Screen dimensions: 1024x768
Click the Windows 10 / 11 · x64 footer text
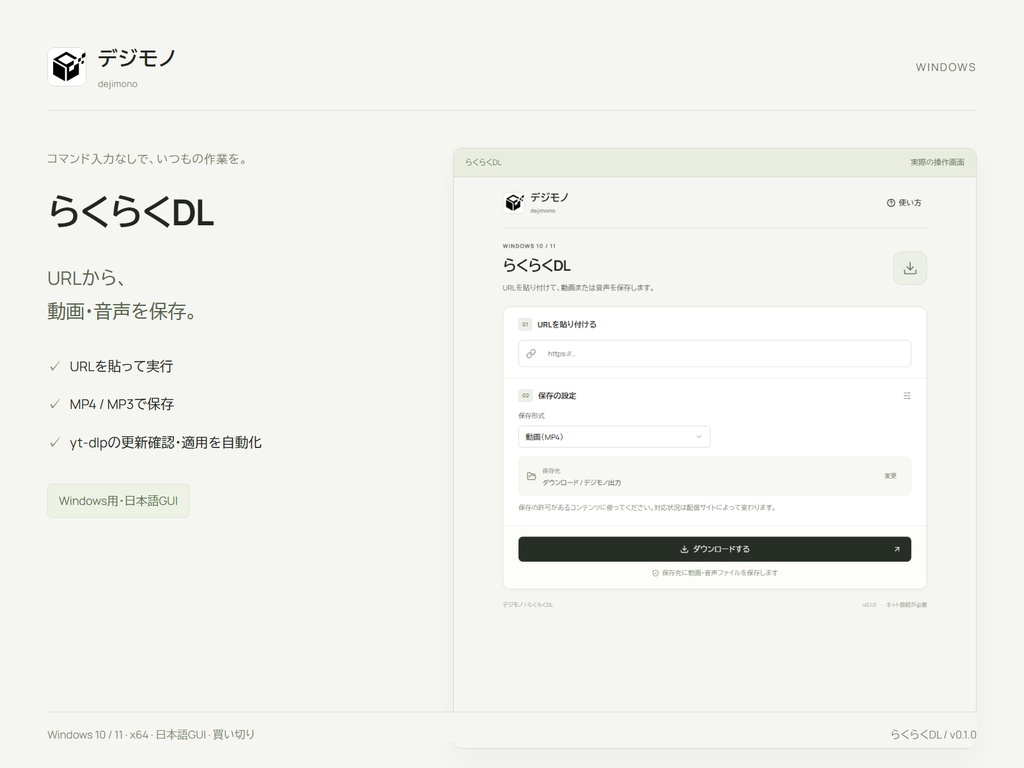tap(151, 735)
